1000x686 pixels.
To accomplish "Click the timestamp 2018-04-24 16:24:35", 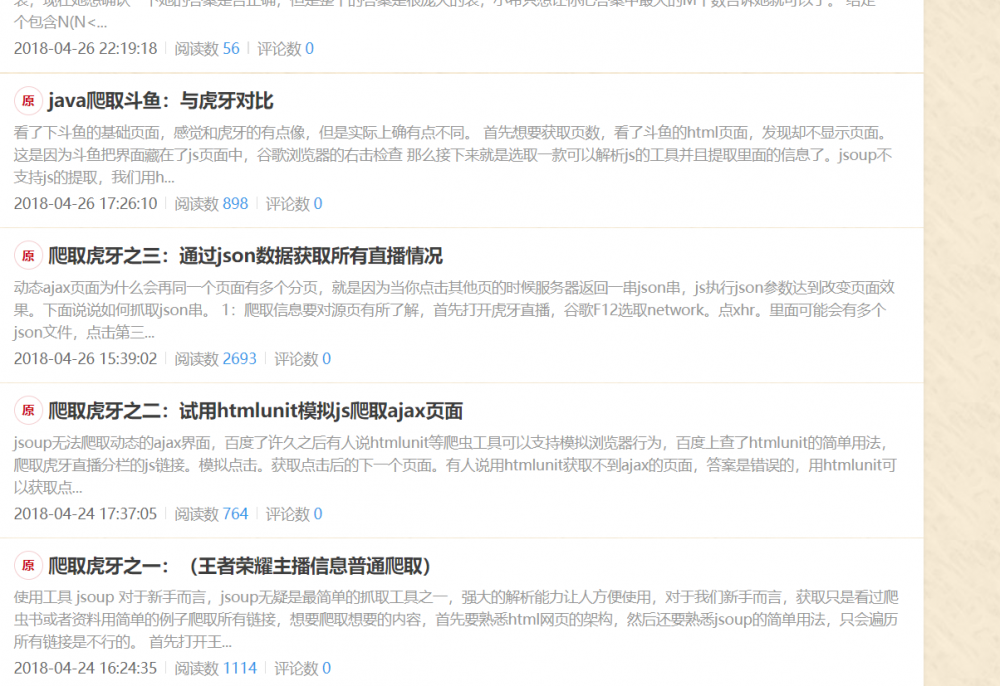I will click(85, 668).
